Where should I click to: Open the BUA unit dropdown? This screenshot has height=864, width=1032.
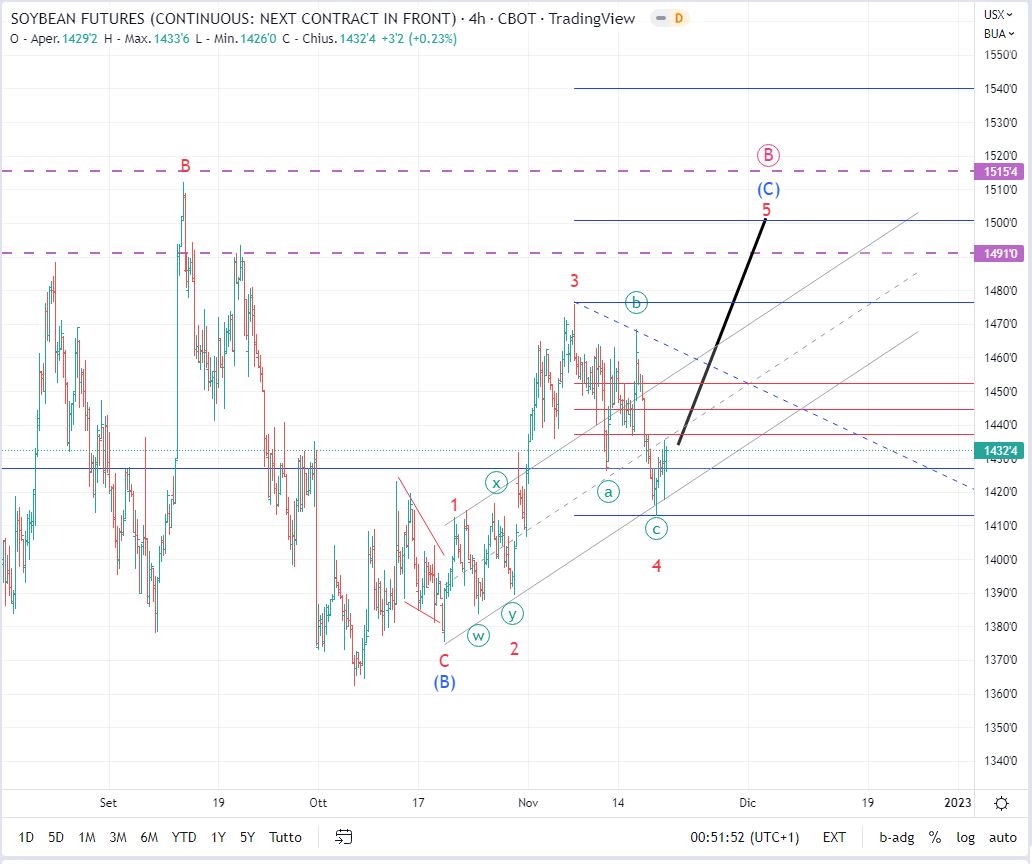click(998, 34)
